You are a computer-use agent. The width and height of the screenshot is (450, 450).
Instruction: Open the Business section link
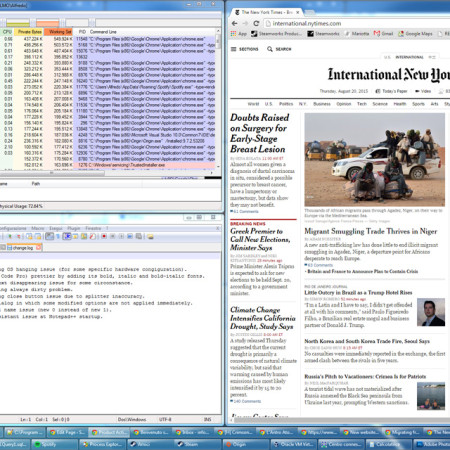click(322, 104)
